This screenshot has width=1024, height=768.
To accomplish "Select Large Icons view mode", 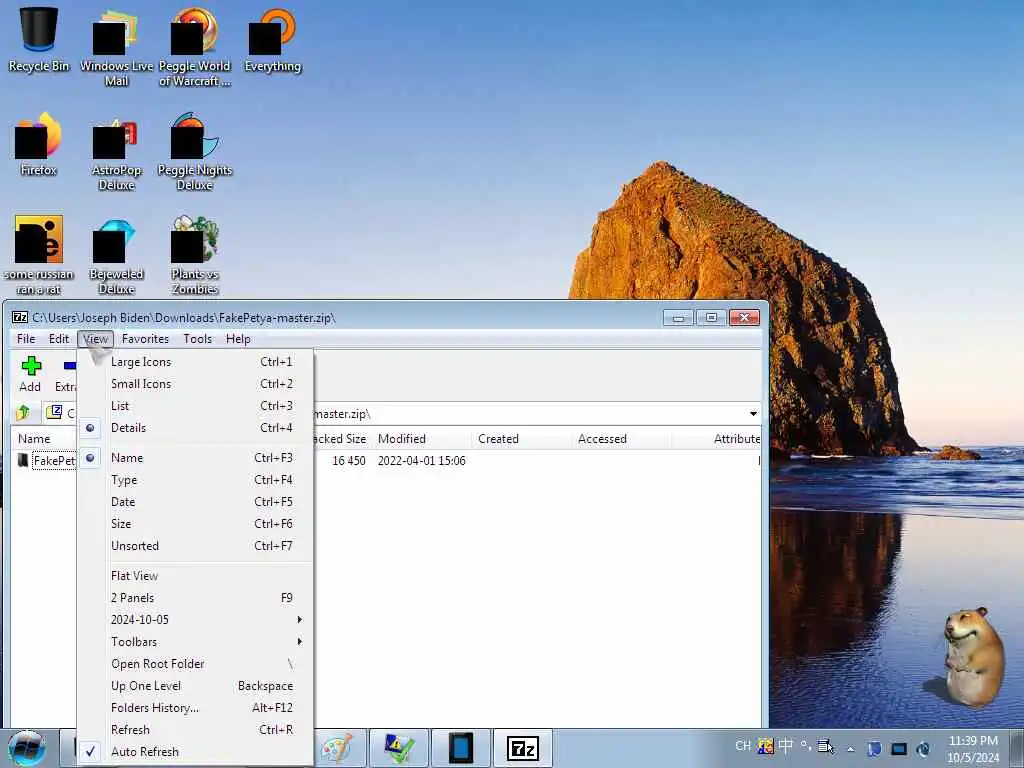I will pyautogui.click(x=196, y=362).
